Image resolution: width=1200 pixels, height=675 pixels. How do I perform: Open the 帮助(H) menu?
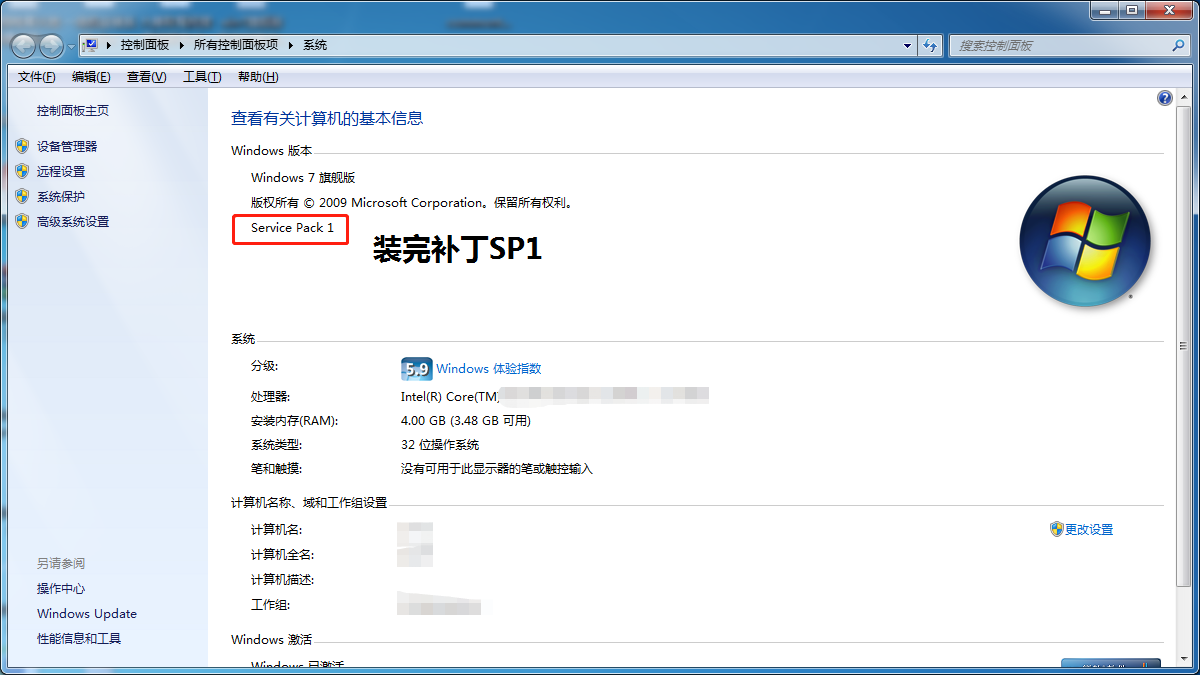click(x=258, y=77)
